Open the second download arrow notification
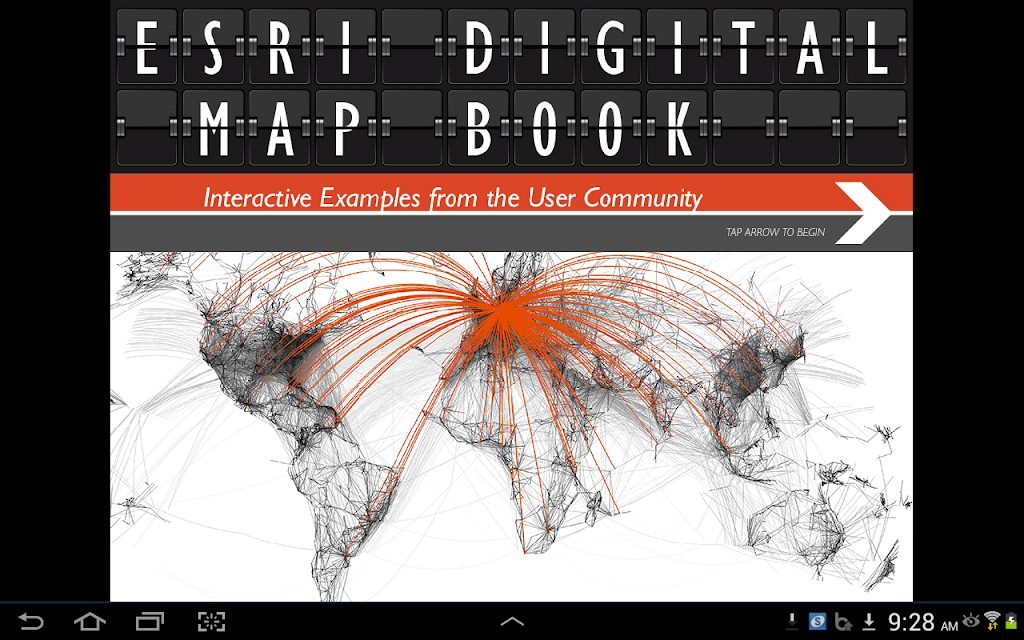The width and height of the screenshot is (1024, 640). click(869, 621)
